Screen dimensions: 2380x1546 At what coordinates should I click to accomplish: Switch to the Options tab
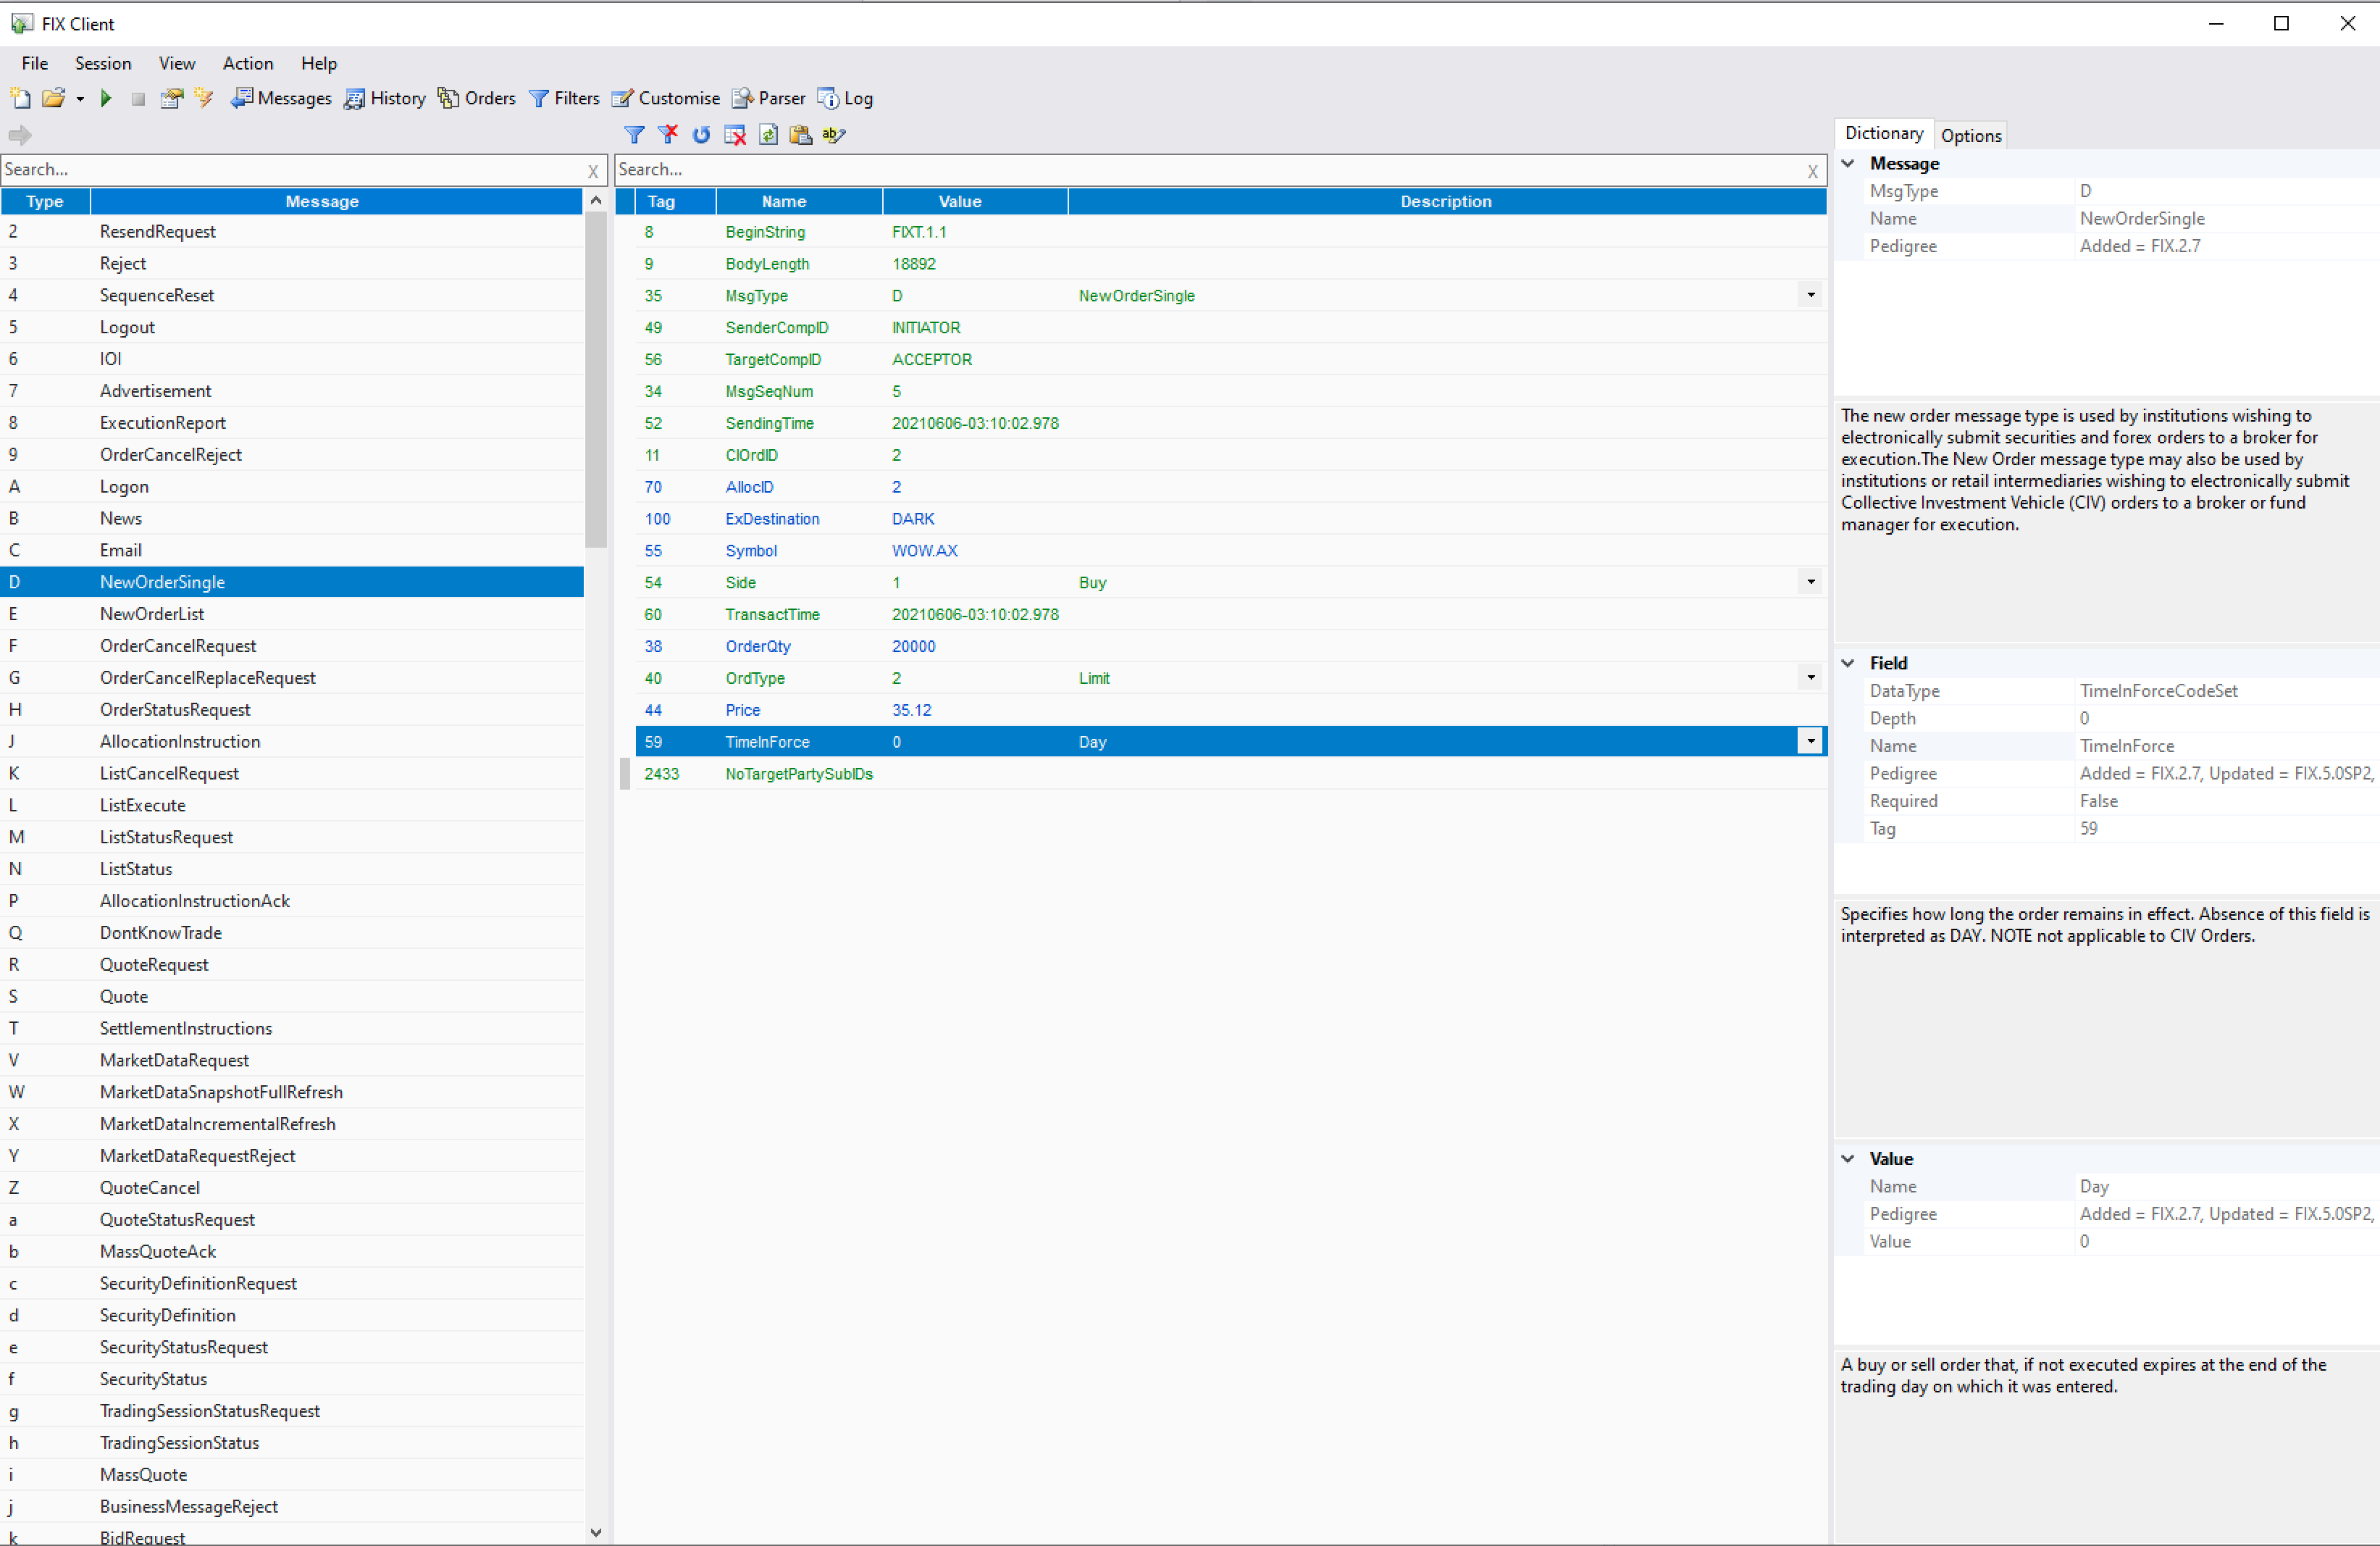click(1970, 135)
